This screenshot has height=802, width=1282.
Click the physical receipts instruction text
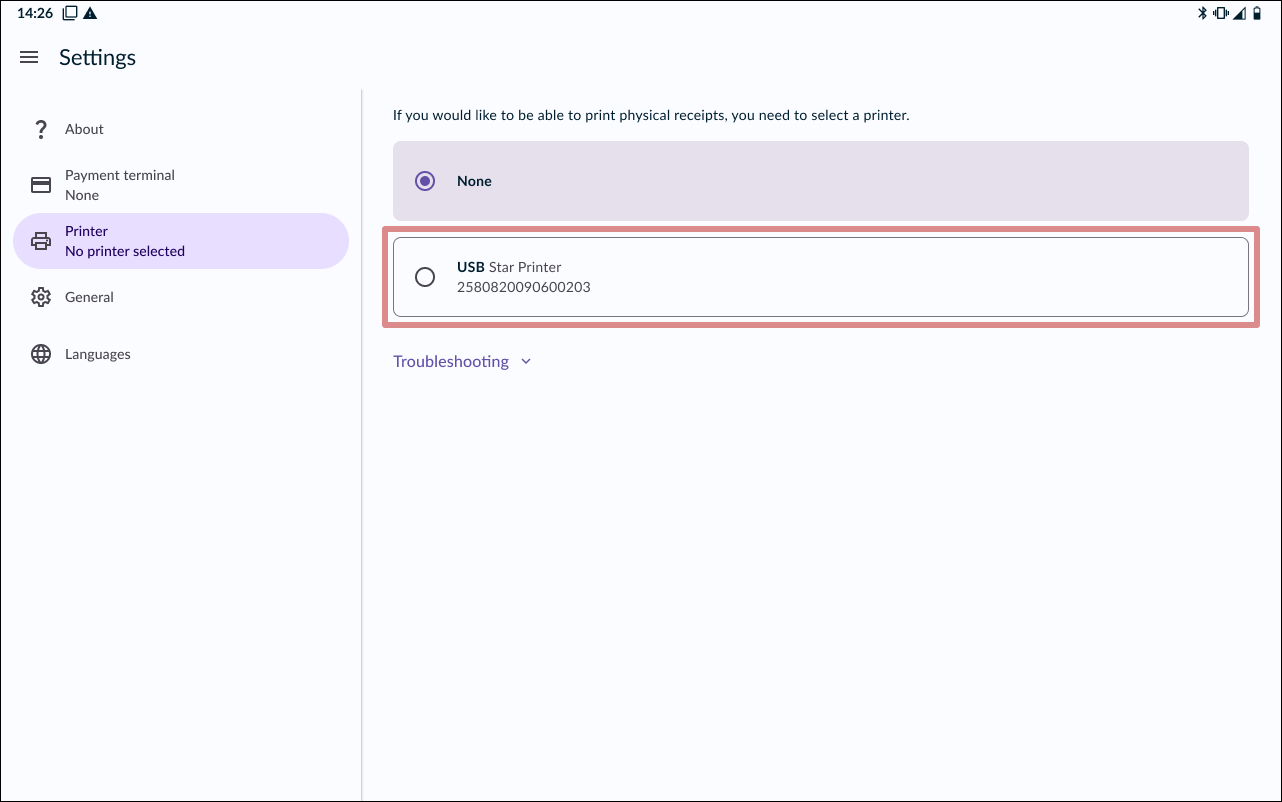(651, 116)
